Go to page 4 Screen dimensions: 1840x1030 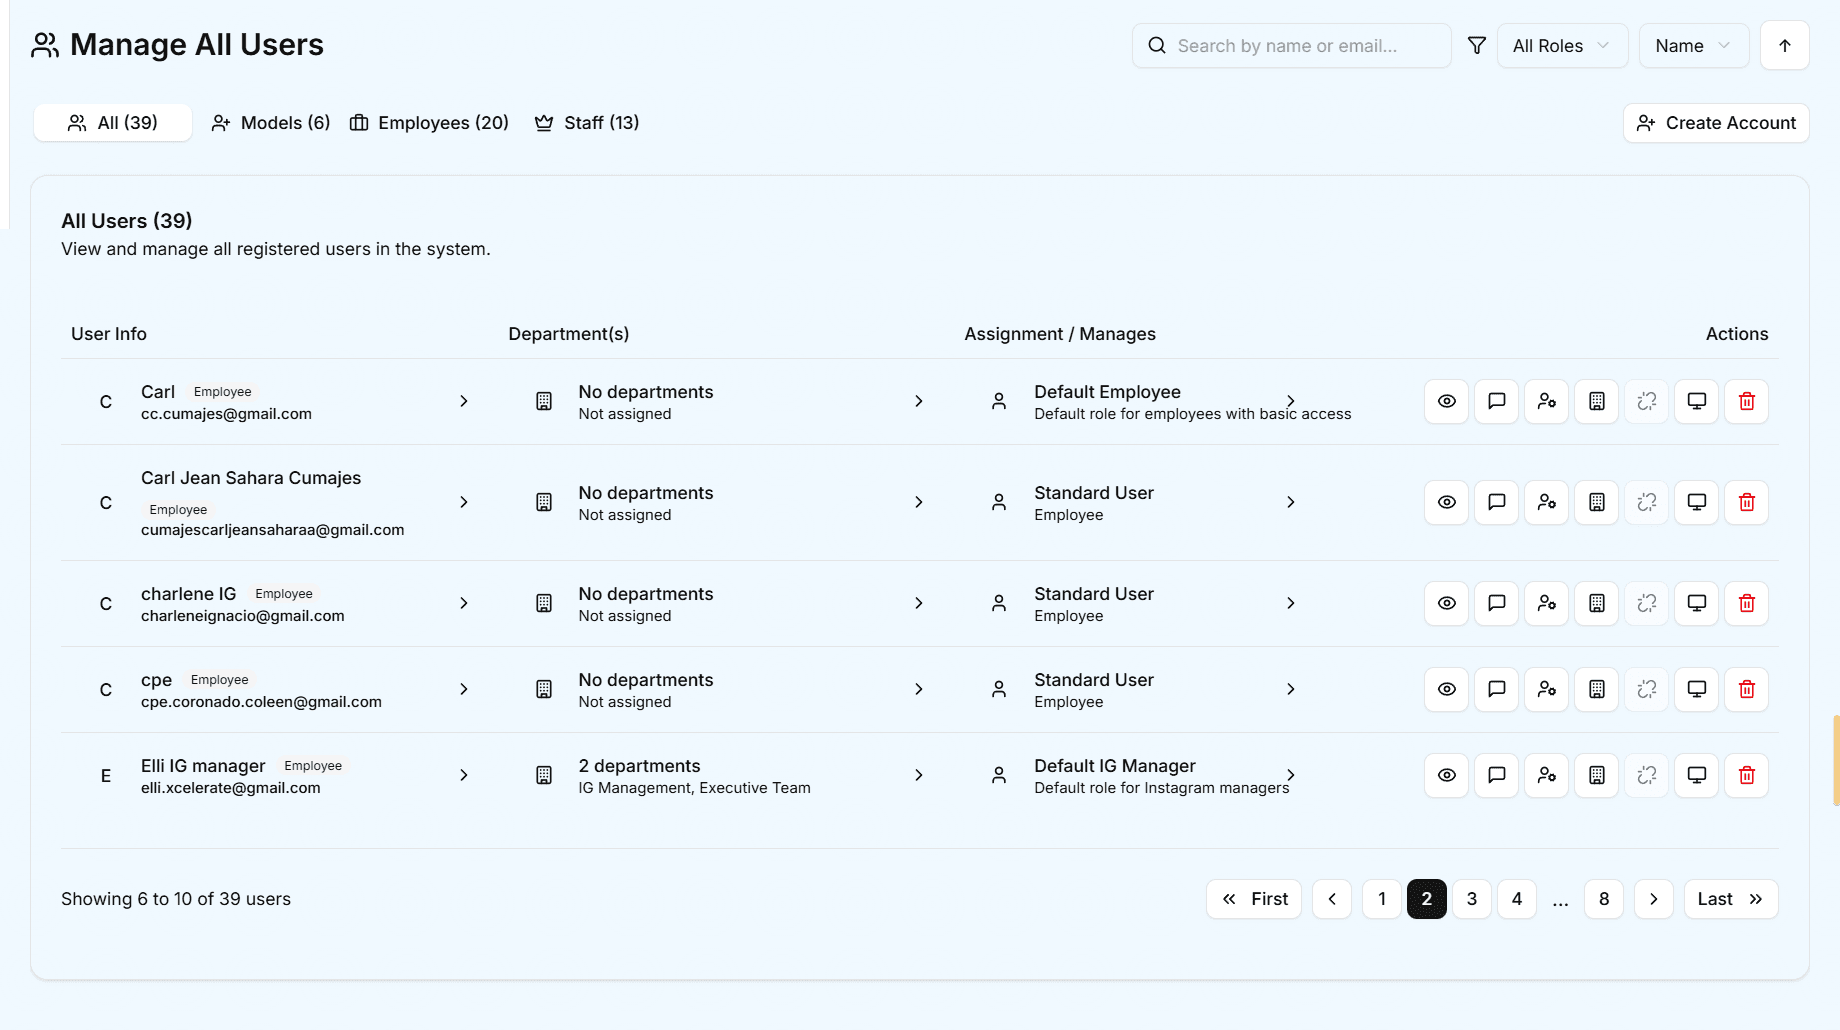click(1517, 899)
